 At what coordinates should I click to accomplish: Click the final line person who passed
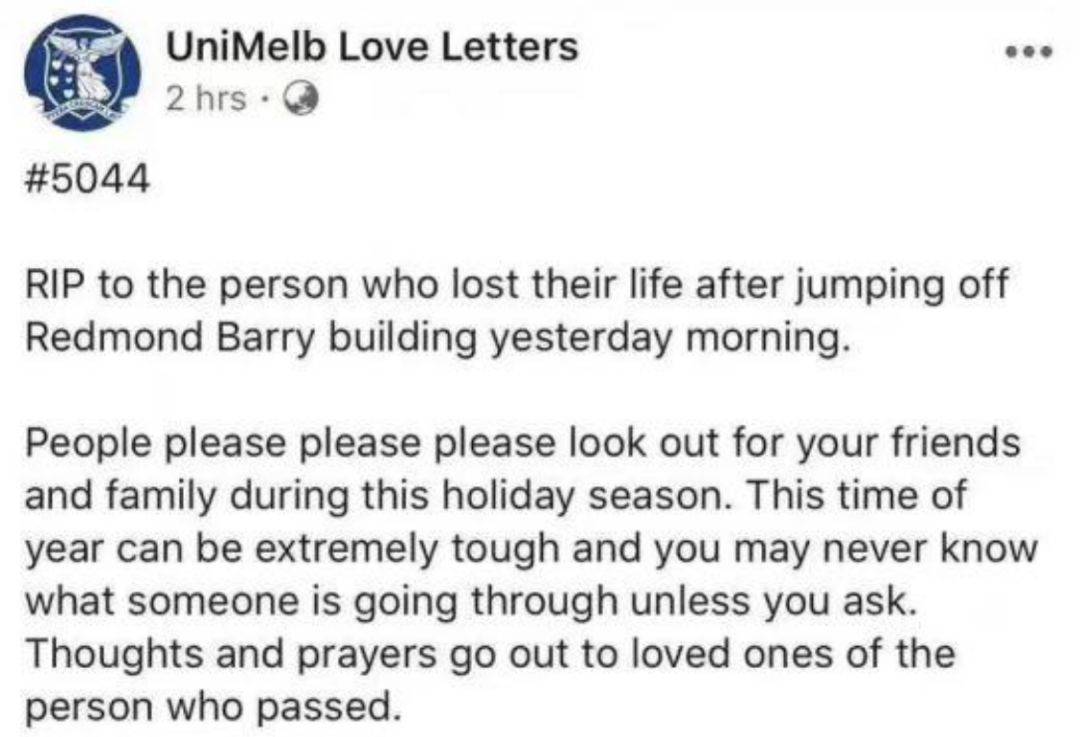point(213,707)
